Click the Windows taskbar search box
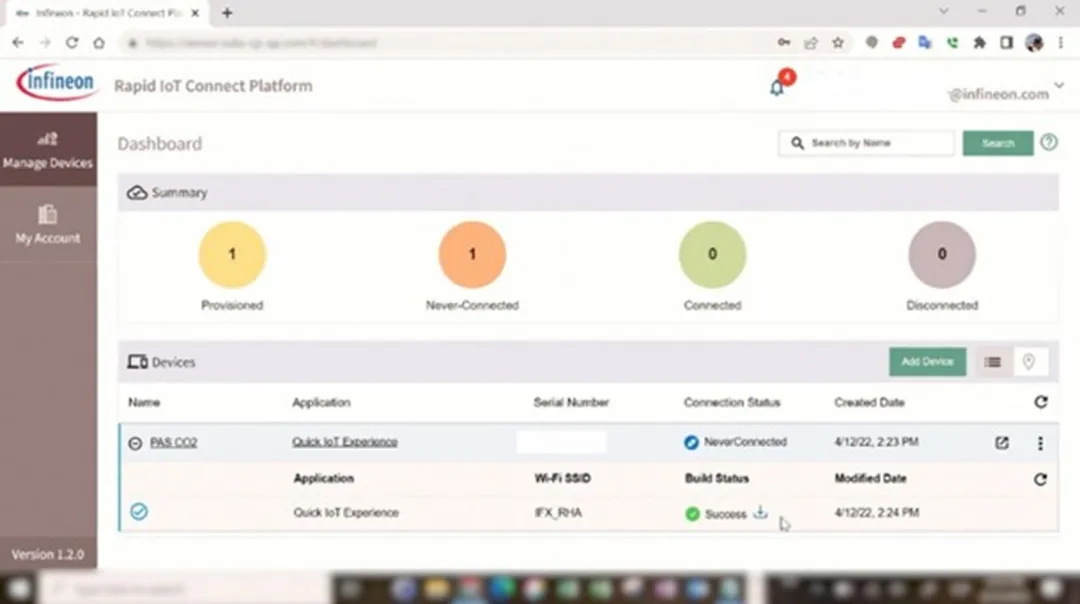Viewport: 1080px width, 604px height. coord(186,589)
